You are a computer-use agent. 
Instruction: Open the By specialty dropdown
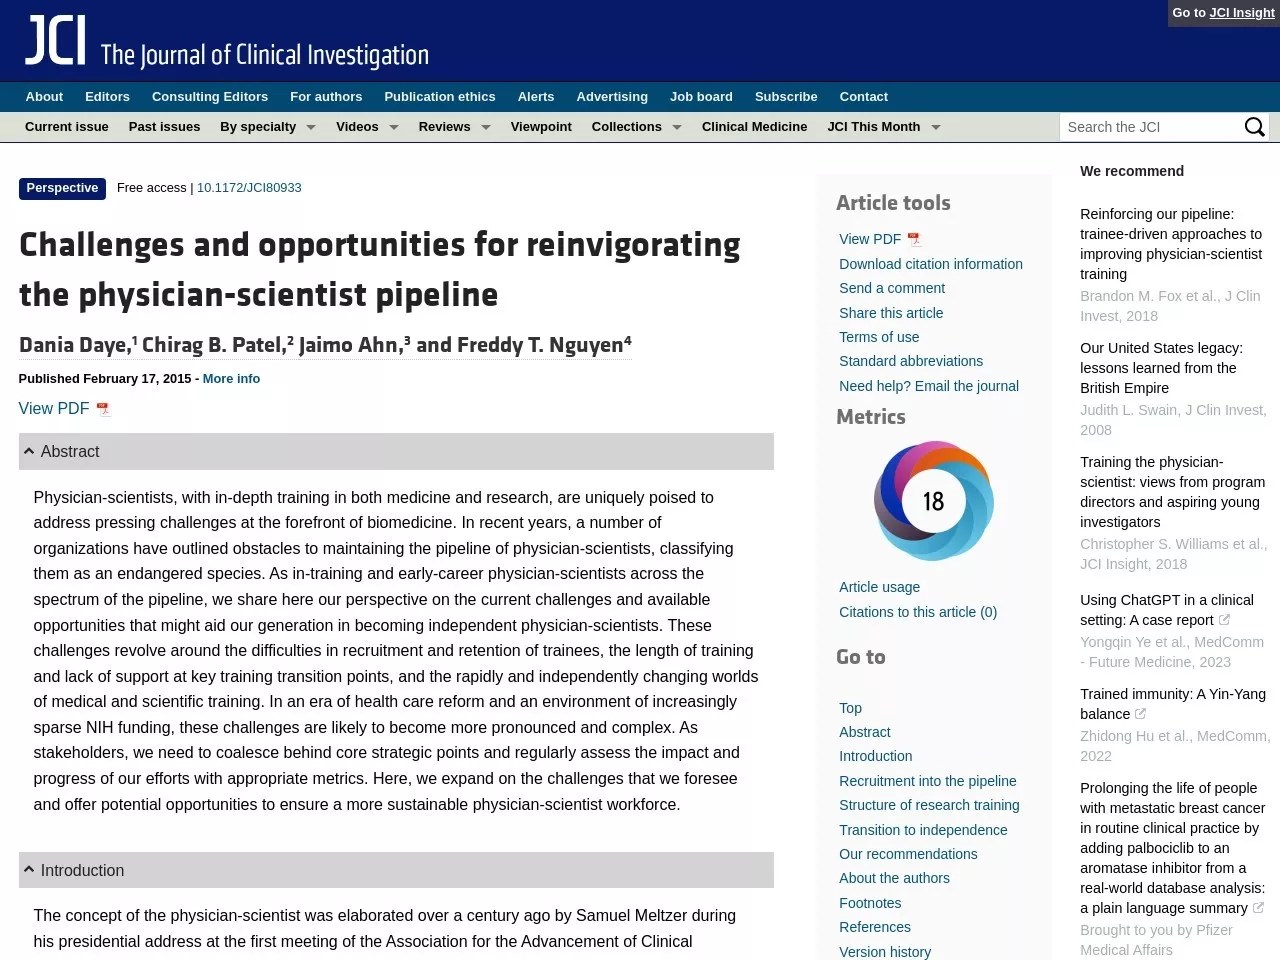(x=268, y=127)
